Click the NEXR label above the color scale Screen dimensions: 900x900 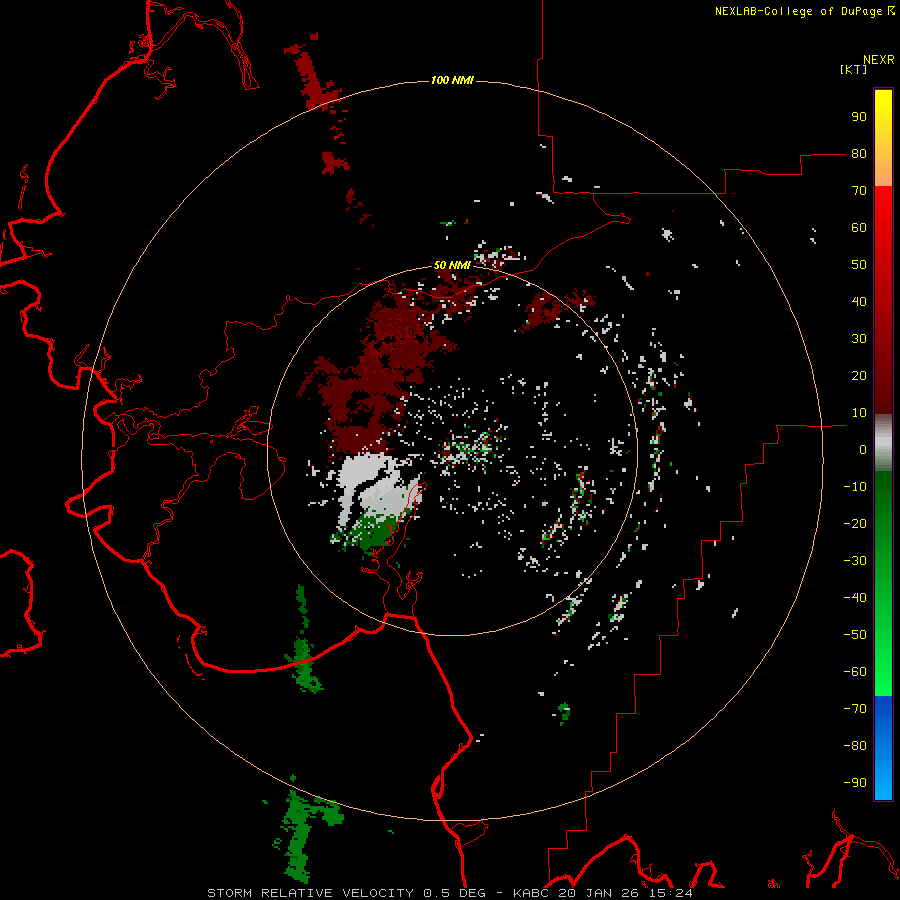tap(879, 60)
